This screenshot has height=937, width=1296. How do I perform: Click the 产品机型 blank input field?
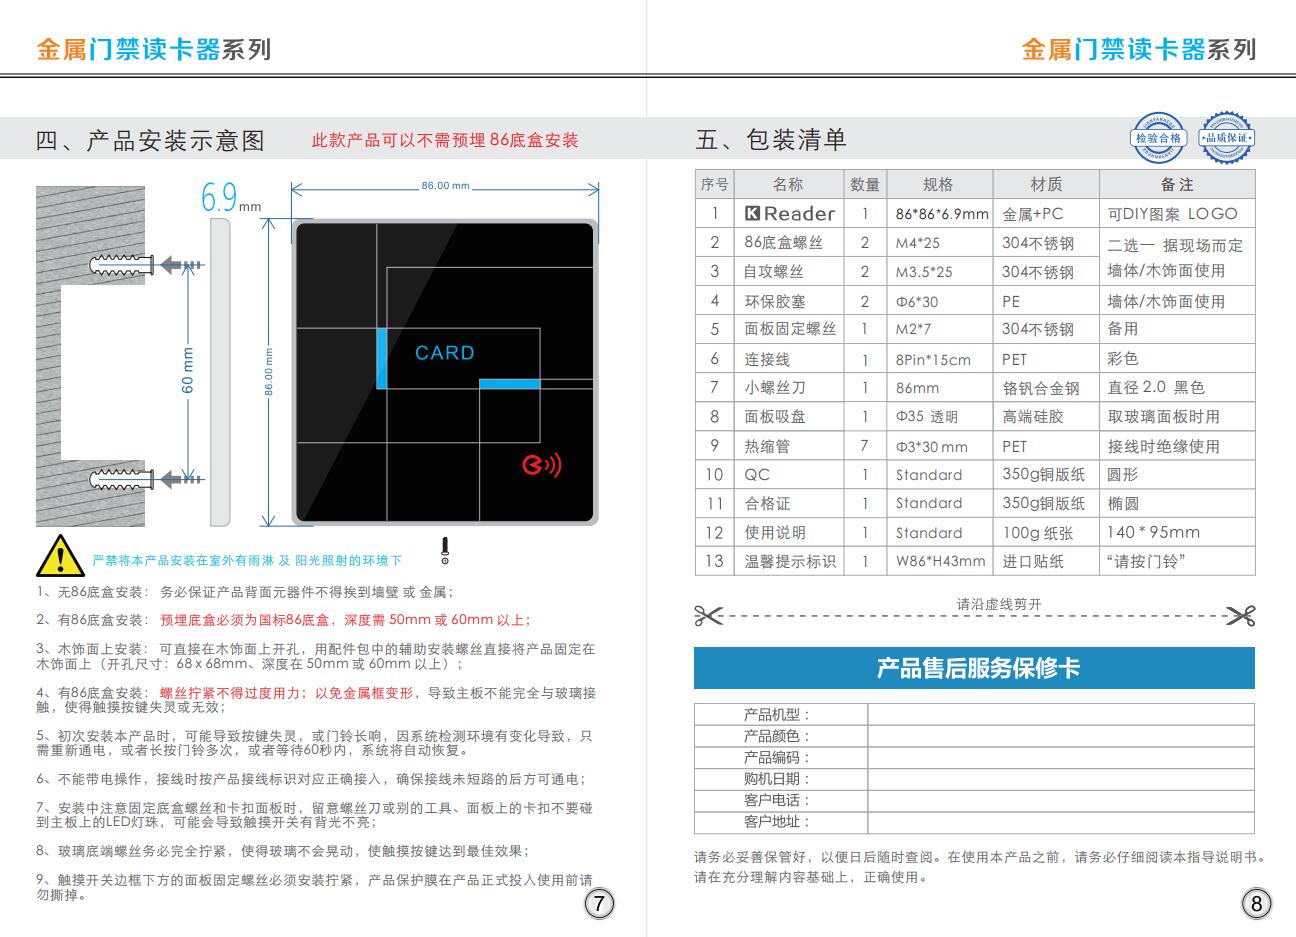pyautogui.click(x=1061, y=714)
